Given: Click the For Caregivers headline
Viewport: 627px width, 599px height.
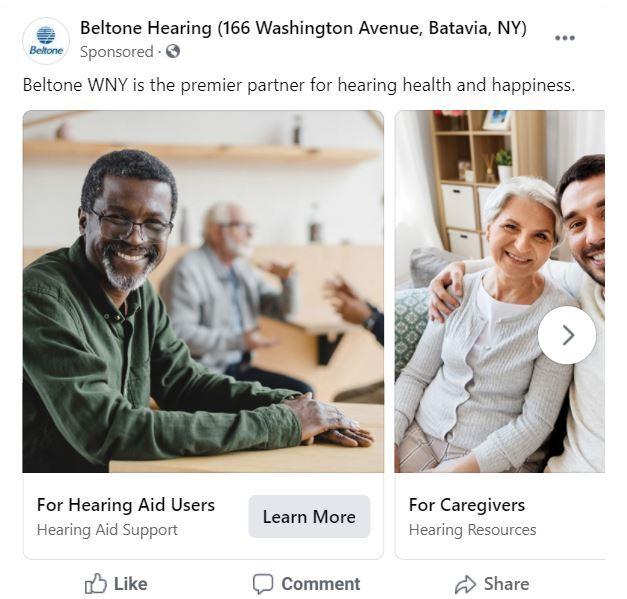Looking at the screenshot, I should (x=467, y=505).
